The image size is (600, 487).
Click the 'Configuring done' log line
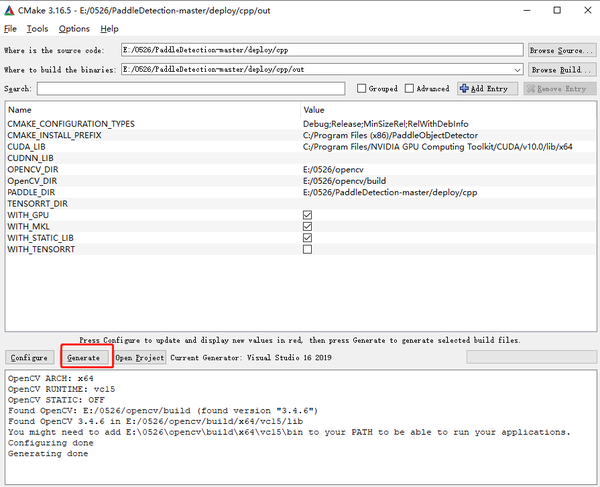click(51, 443)
